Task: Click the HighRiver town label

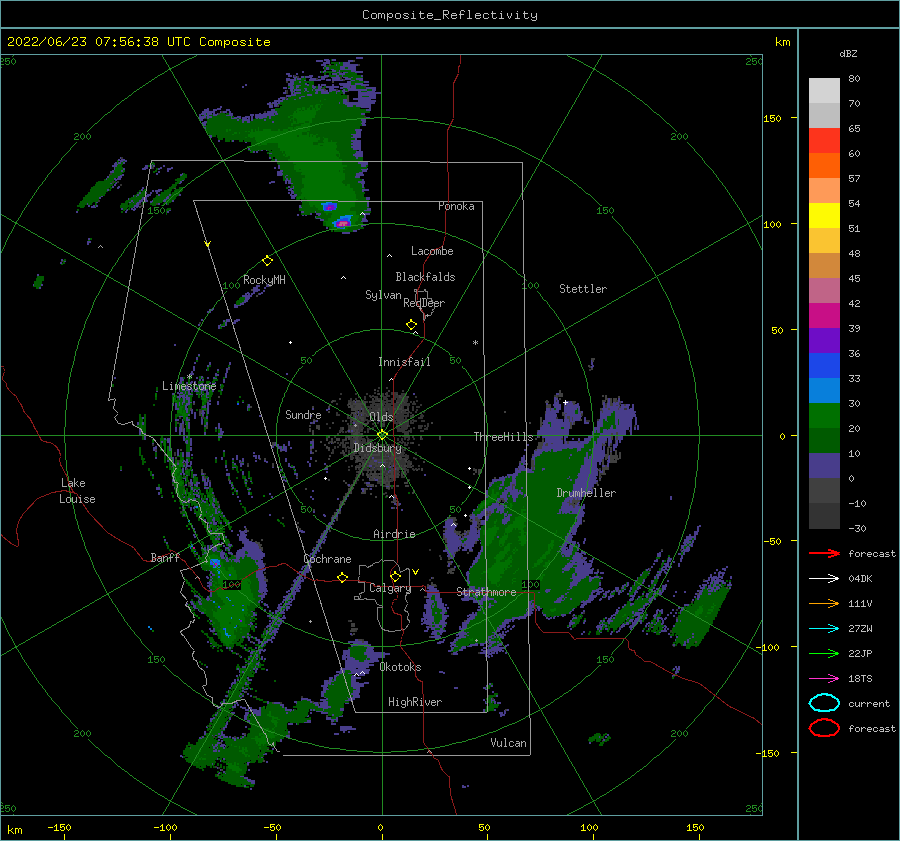Action: pos(415,702)
